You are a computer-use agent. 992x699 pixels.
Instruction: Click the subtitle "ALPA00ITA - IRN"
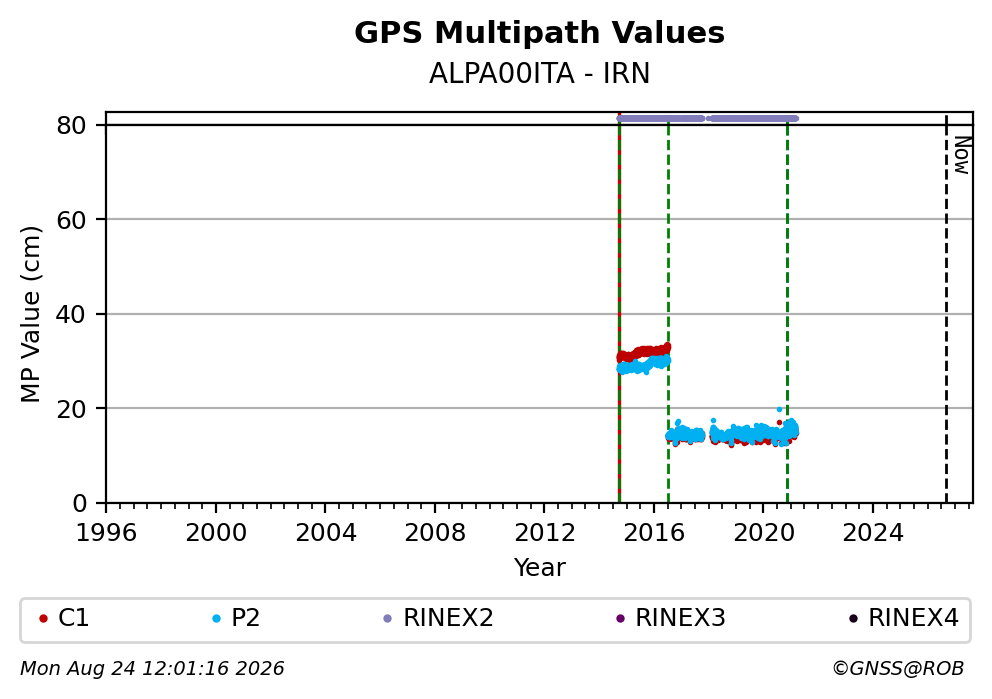coord(539,74)
